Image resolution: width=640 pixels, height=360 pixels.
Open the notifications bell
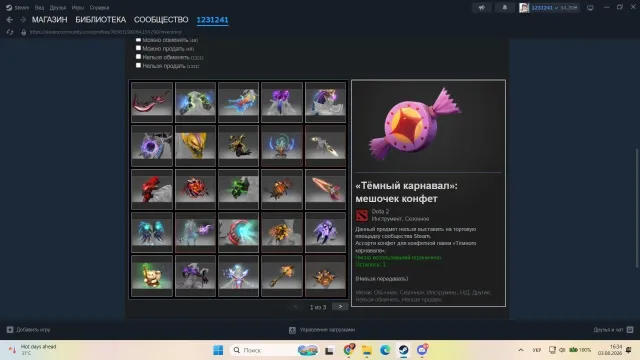pyautogui.click(x=504, y=7)
